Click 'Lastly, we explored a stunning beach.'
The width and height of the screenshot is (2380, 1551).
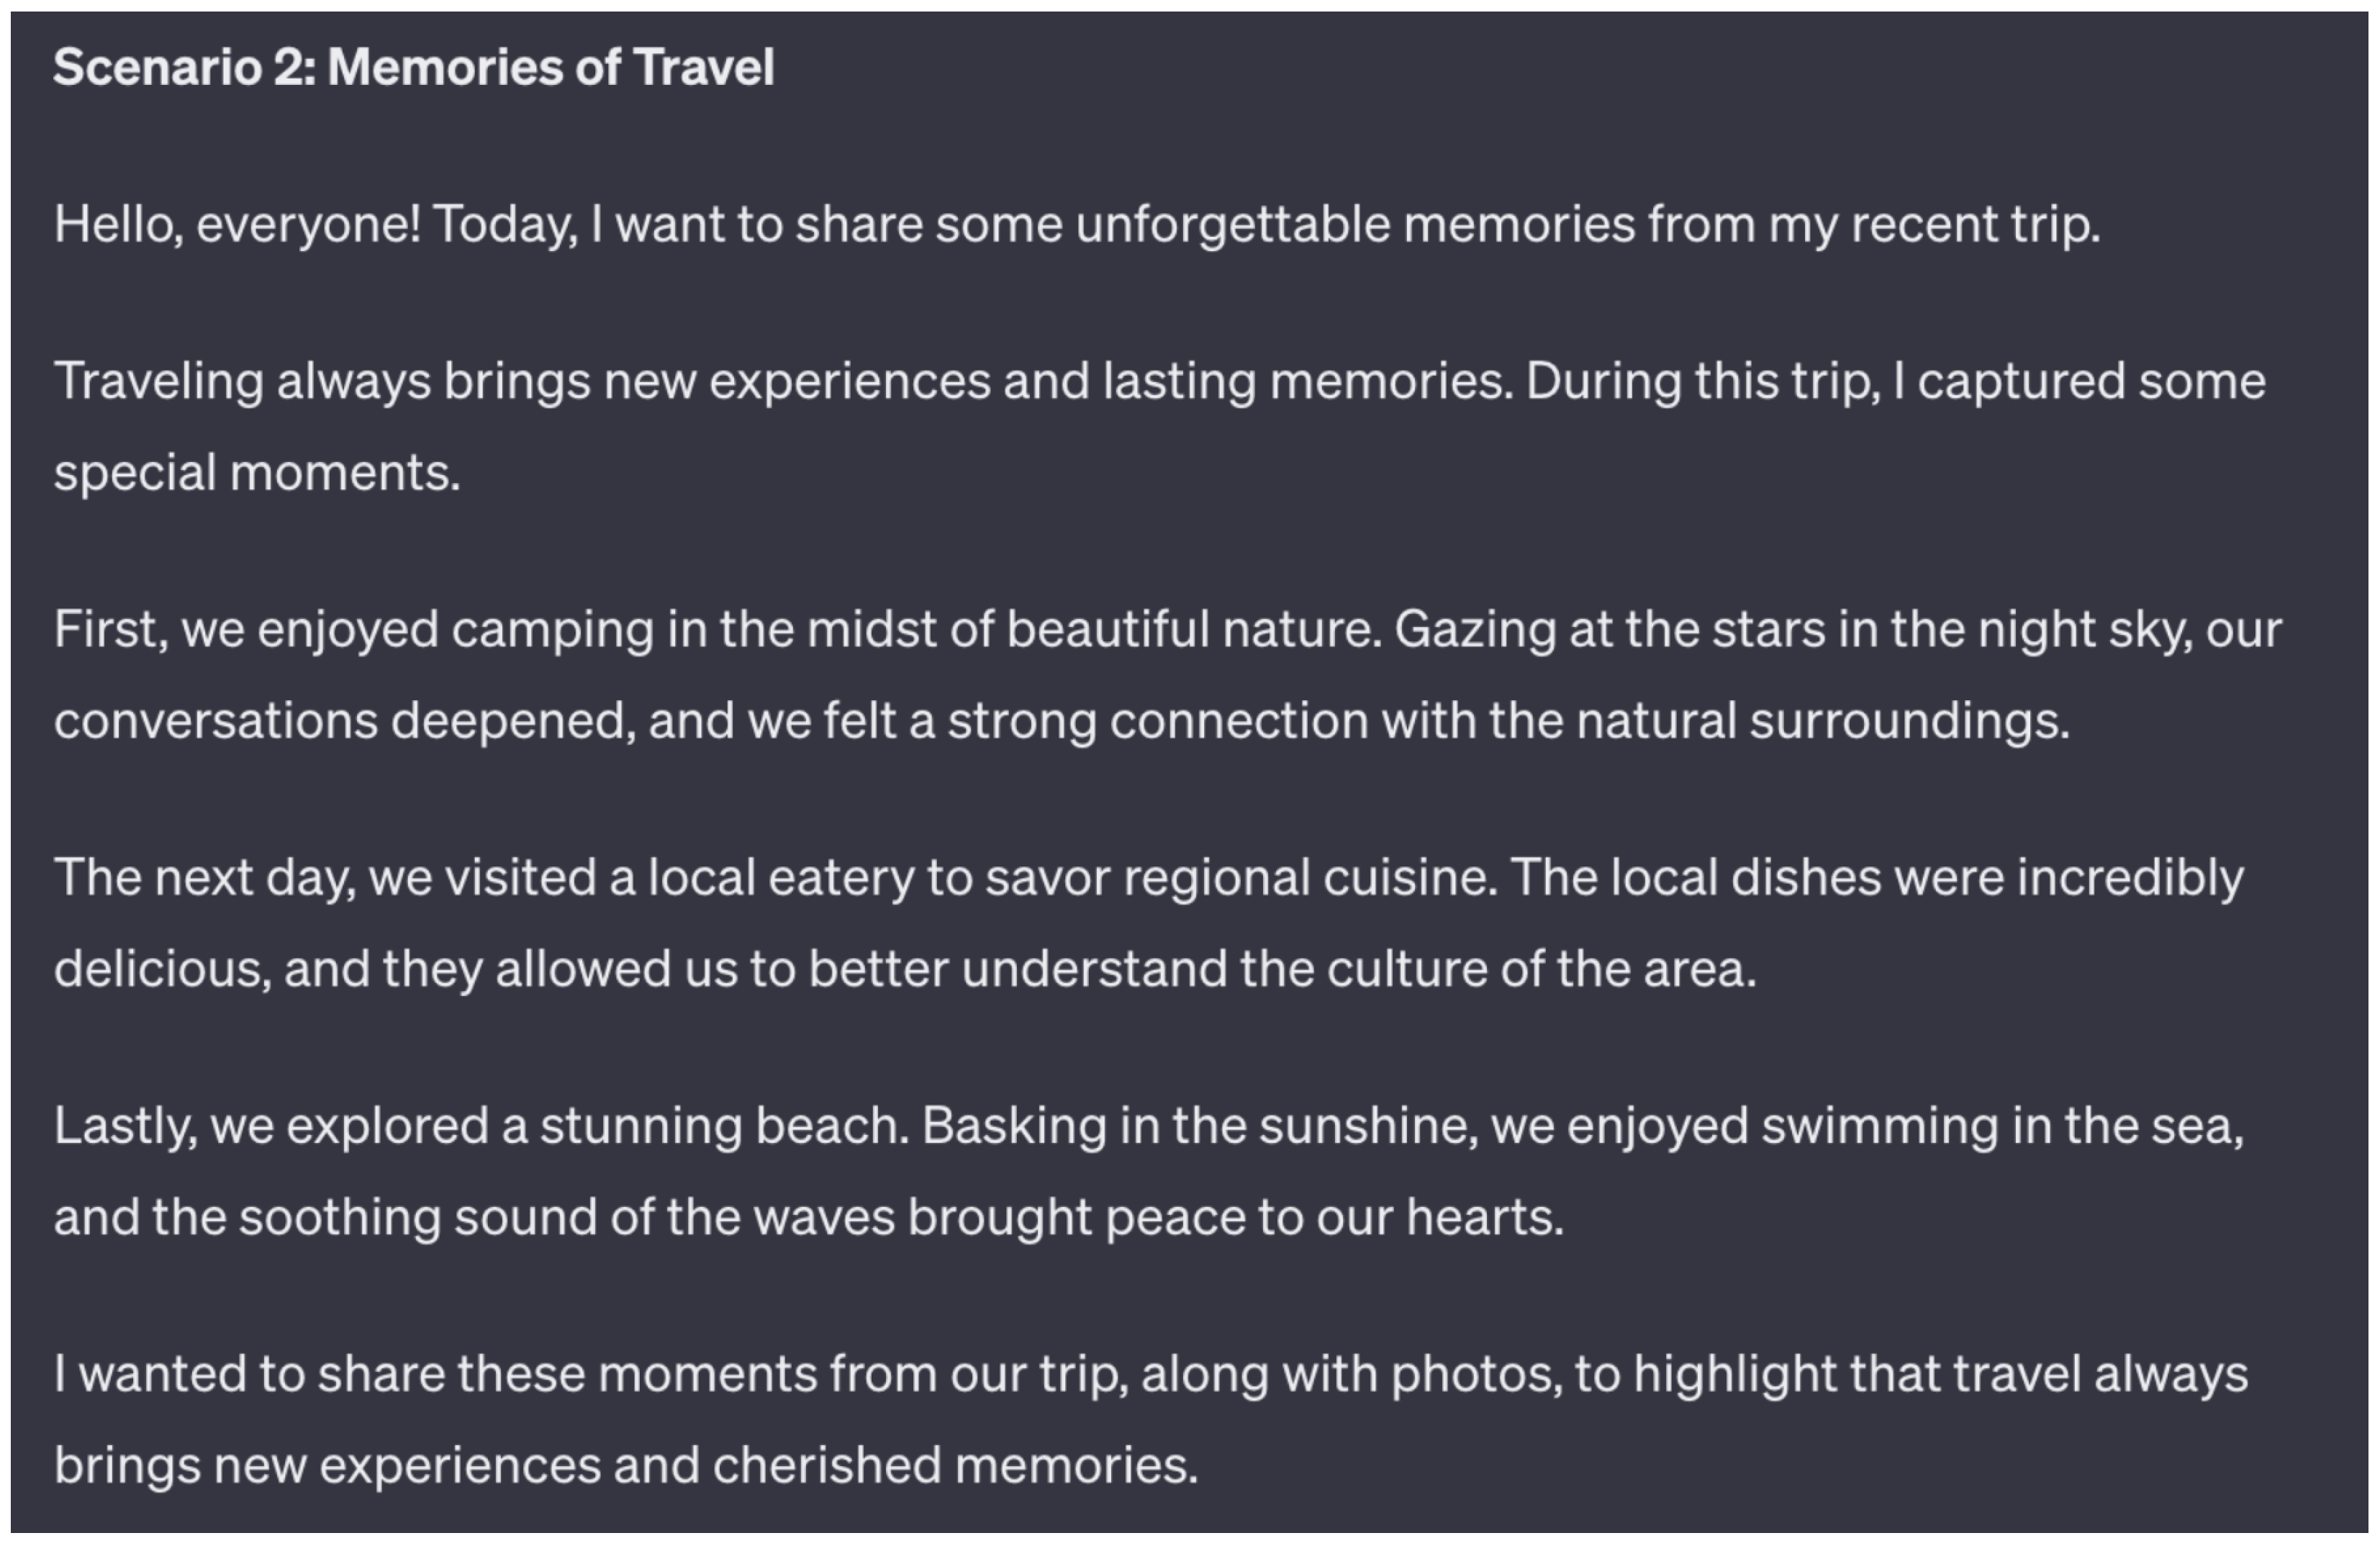pyautogui.click(x=482, y=1125)
